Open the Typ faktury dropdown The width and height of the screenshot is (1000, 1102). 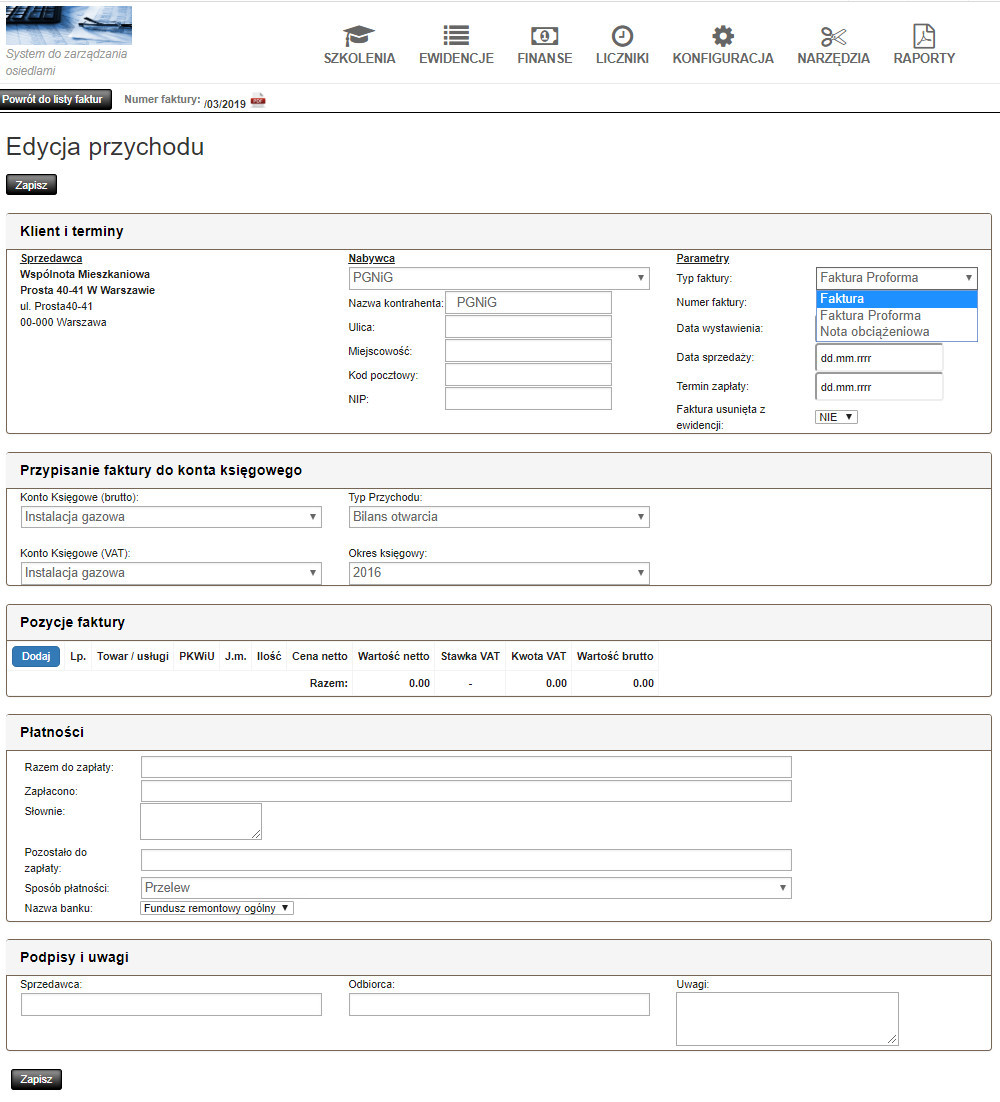[896, 278]
